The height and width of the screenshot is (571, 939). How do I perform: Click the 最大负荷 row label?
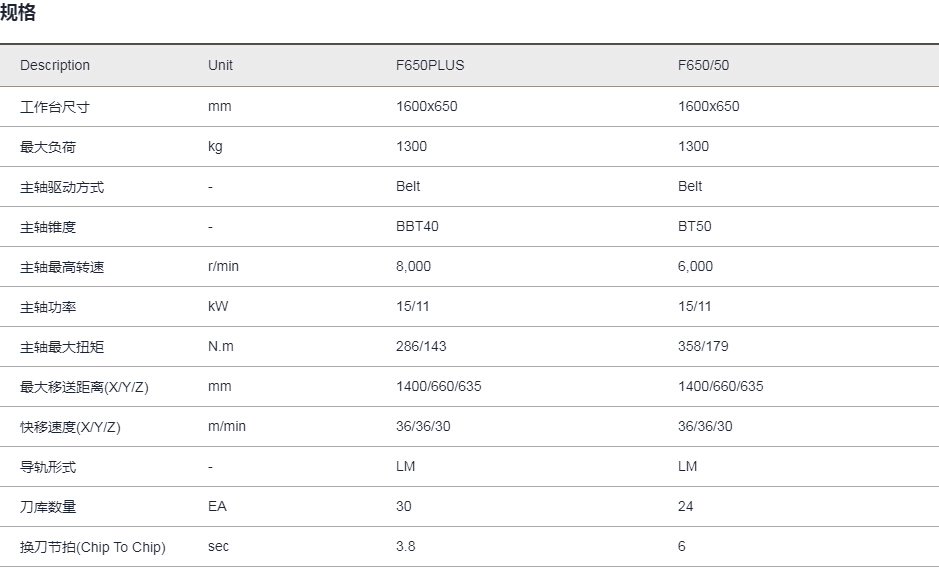(x=48, y=147)
